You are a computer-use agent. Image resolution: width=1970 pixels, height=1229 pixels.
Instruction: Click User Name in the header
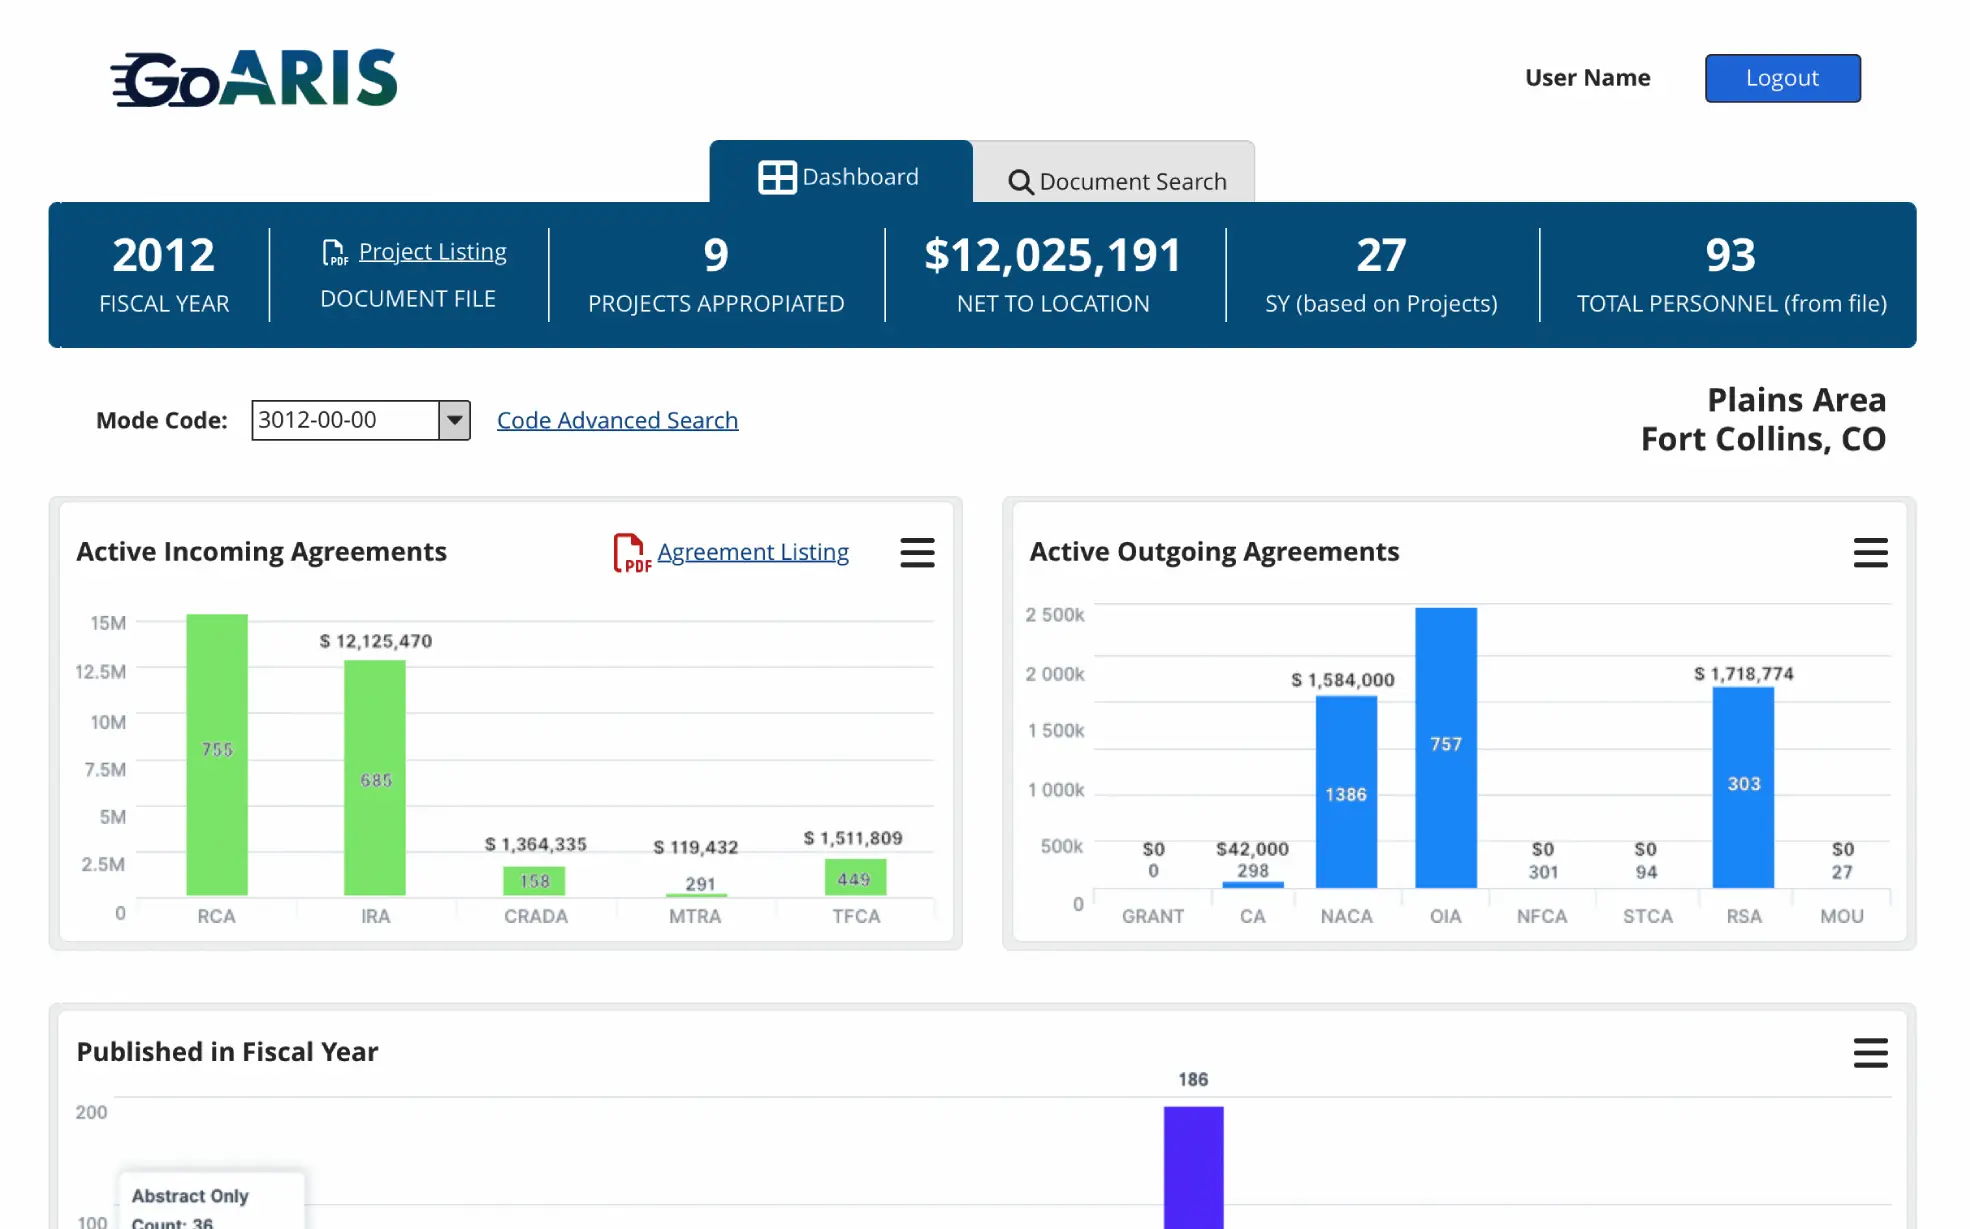tap(1587, 77)
